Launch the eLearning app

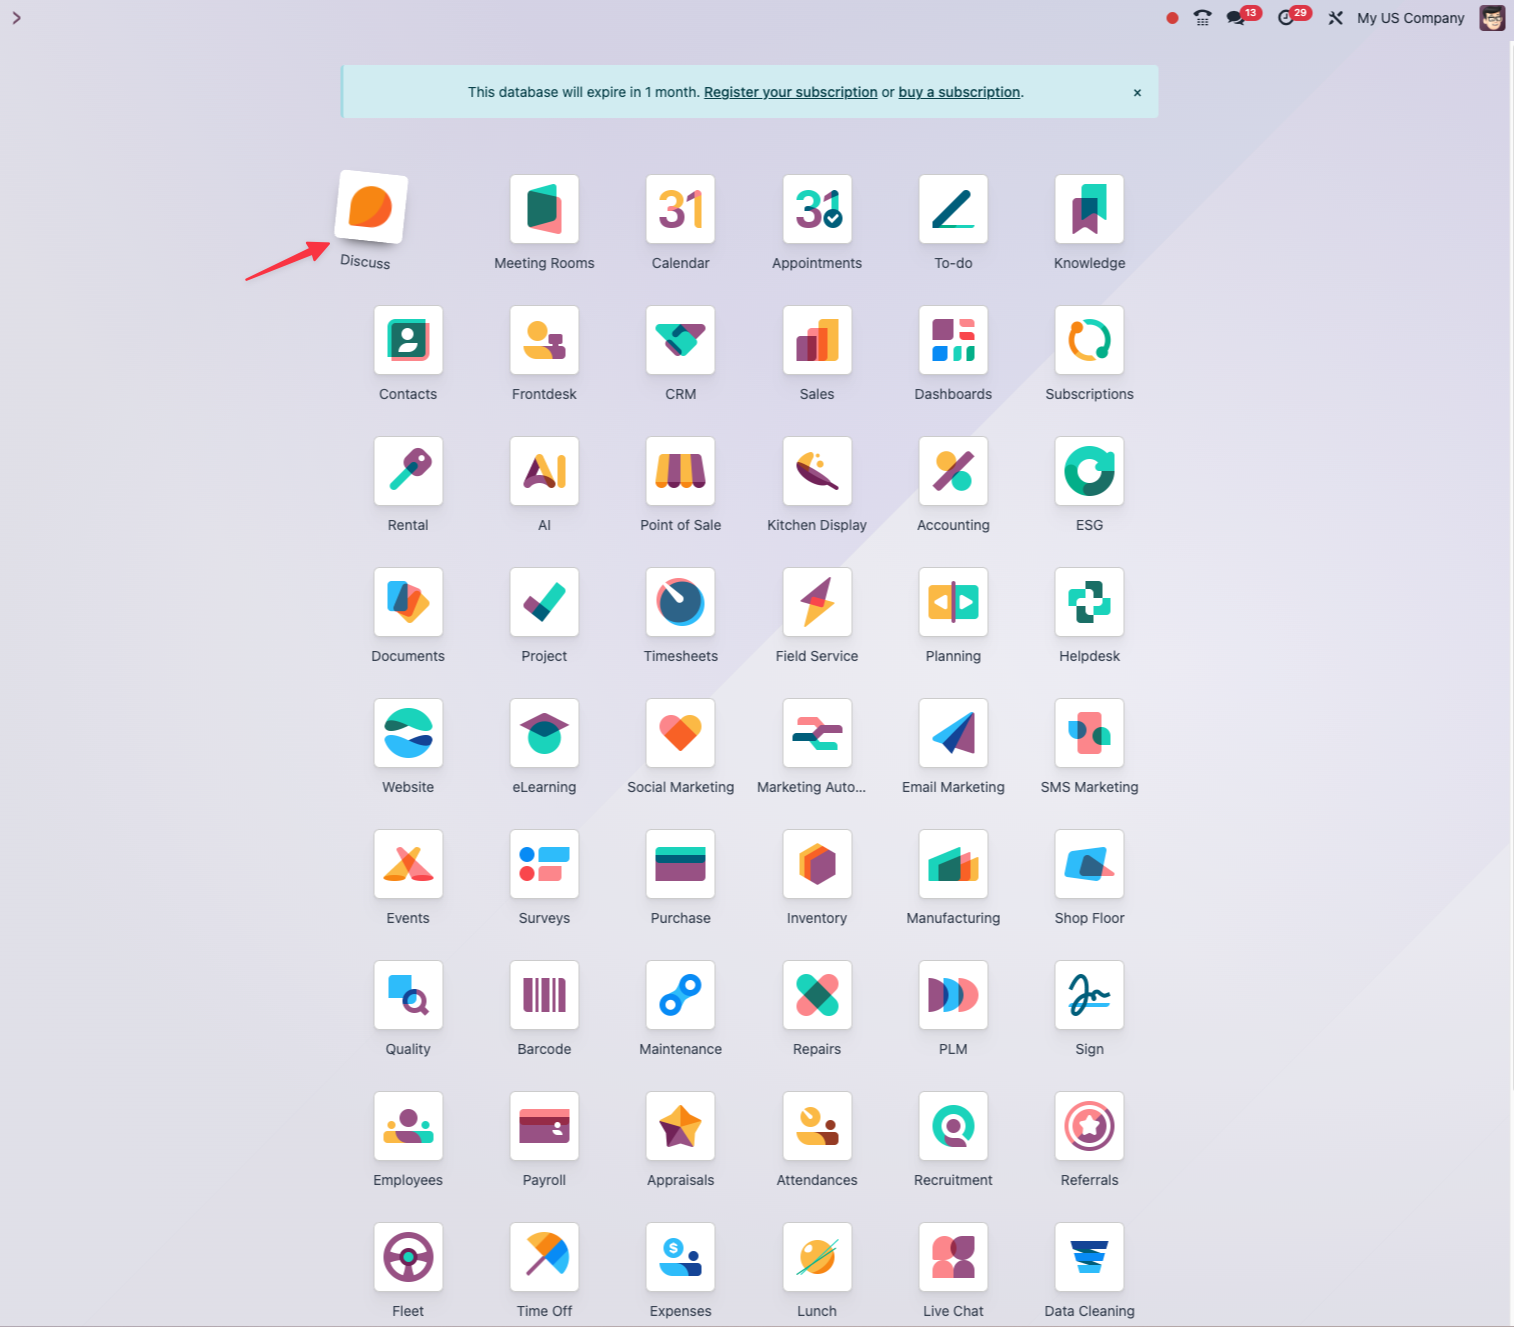point(544,733)
